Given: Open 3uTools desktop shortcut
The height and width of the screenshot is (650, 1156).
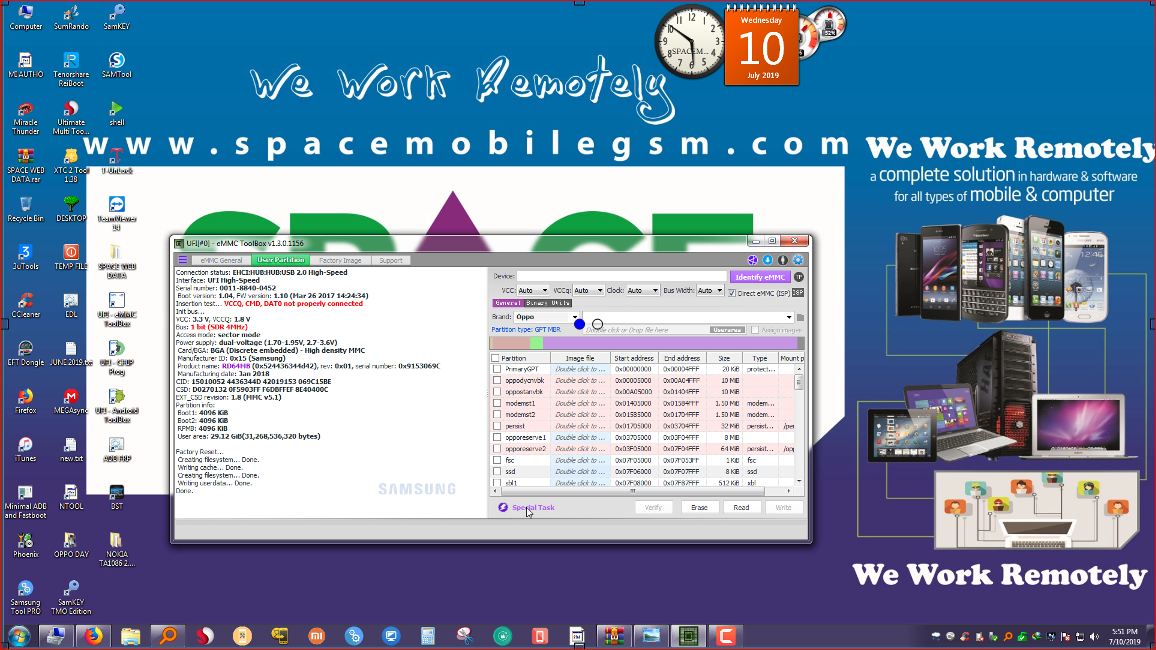Looking at the screenshot, I should [x=25, y=257].
